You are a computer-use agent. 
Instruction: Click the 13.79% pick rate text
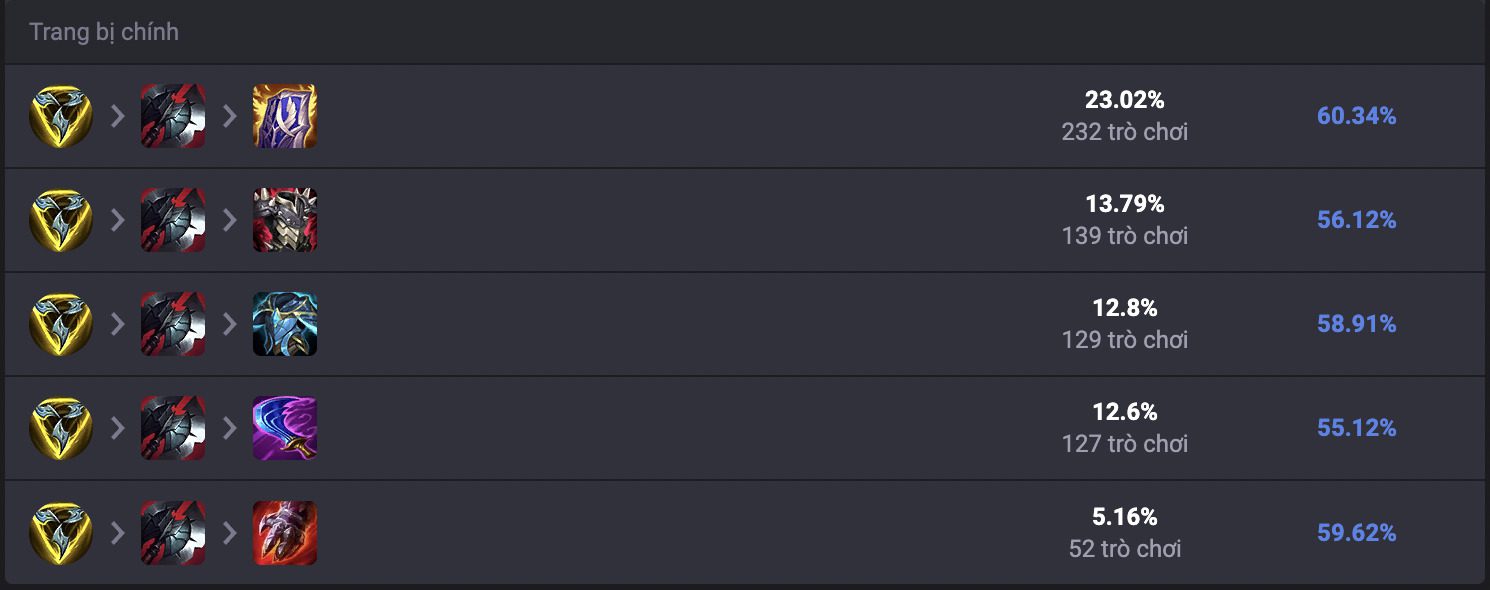coord(1125,204)
